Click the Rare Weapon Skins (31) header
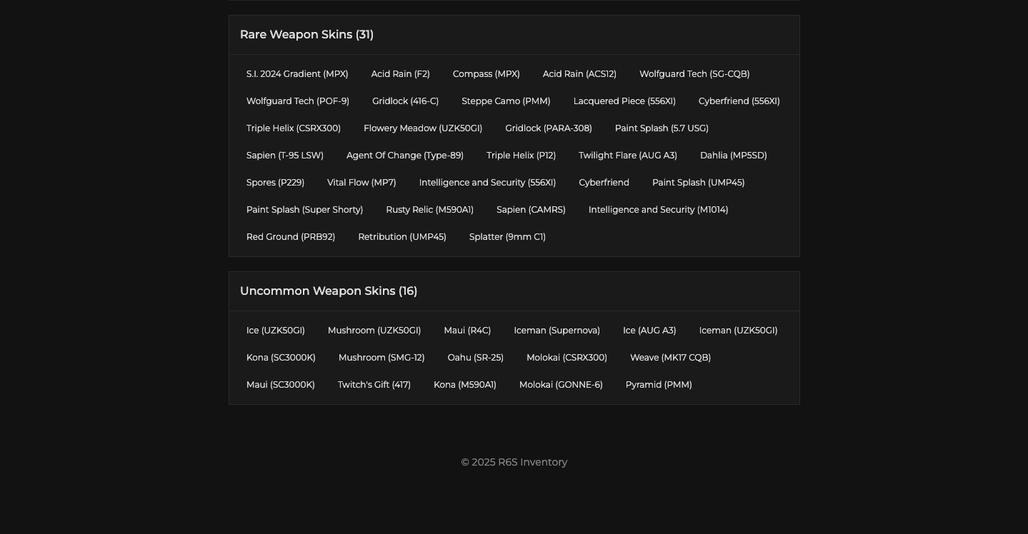 [x=307, y=35]
